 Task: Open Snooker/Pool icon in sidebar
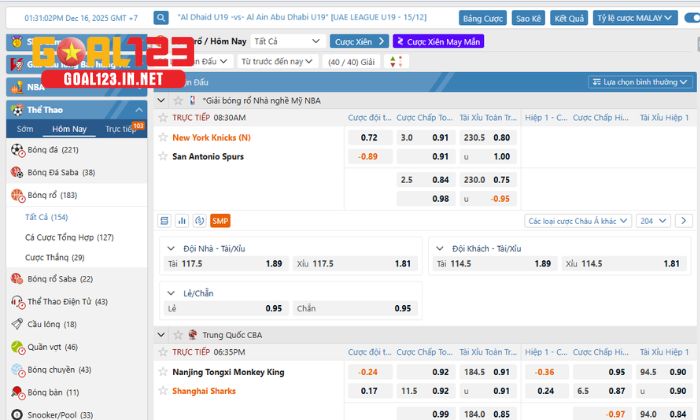click(x=17, y=415)
